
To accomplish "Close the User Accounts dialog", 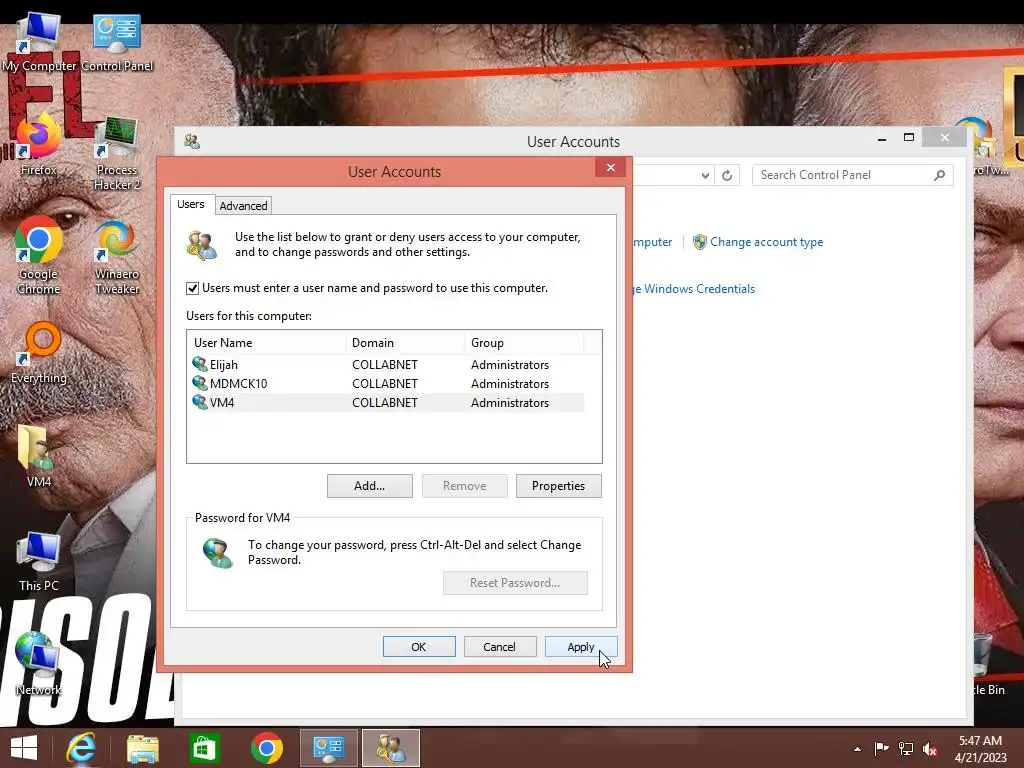I will [611, 167].
